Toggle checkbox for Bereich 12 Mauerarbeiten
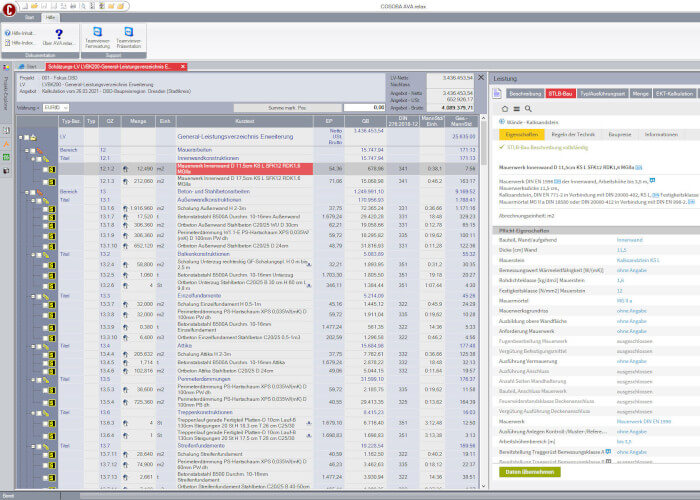 coord(33,151)
